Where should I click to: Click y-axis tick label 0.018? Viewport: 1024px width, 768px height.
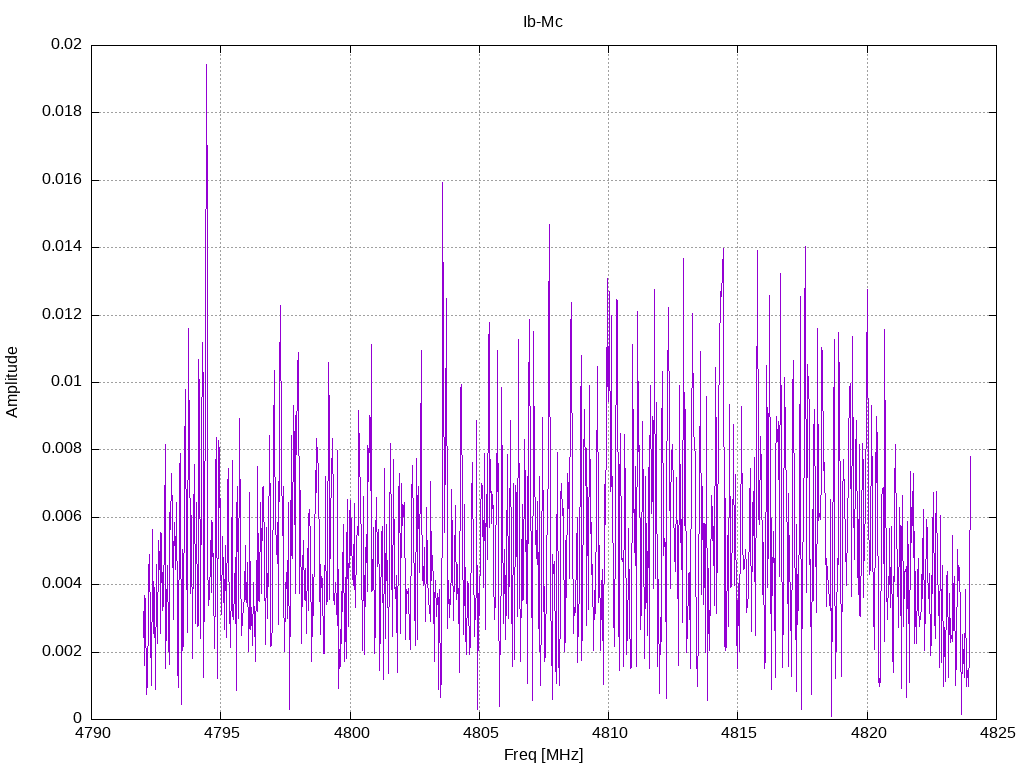63,112
